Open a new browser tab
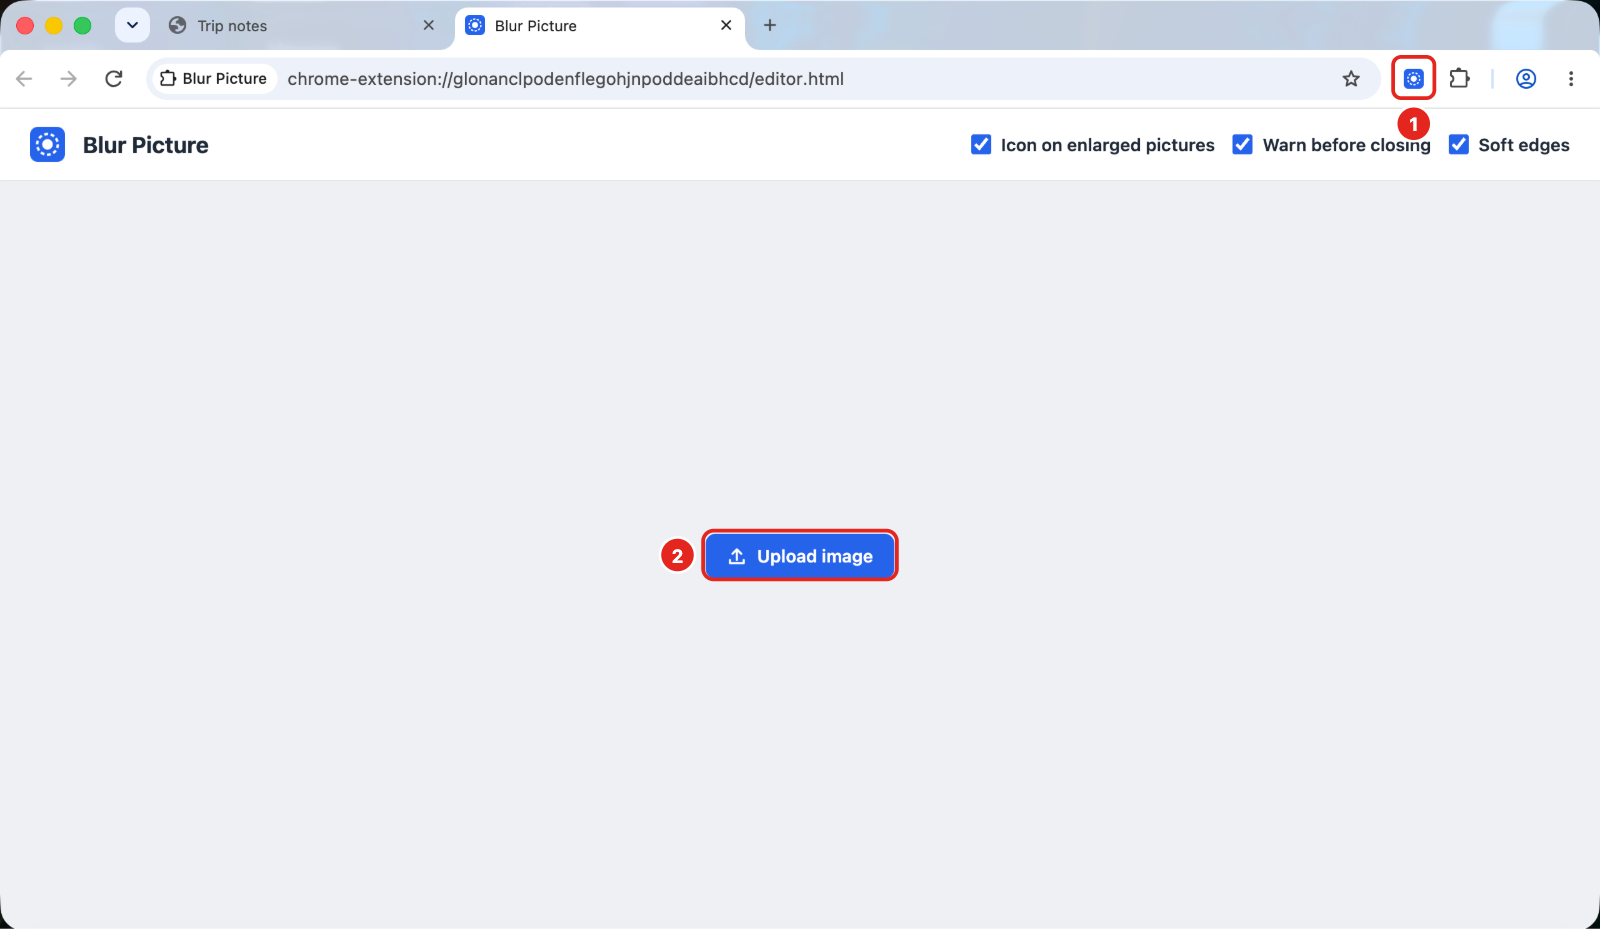The image size is (1600, 929). point(770,25)
